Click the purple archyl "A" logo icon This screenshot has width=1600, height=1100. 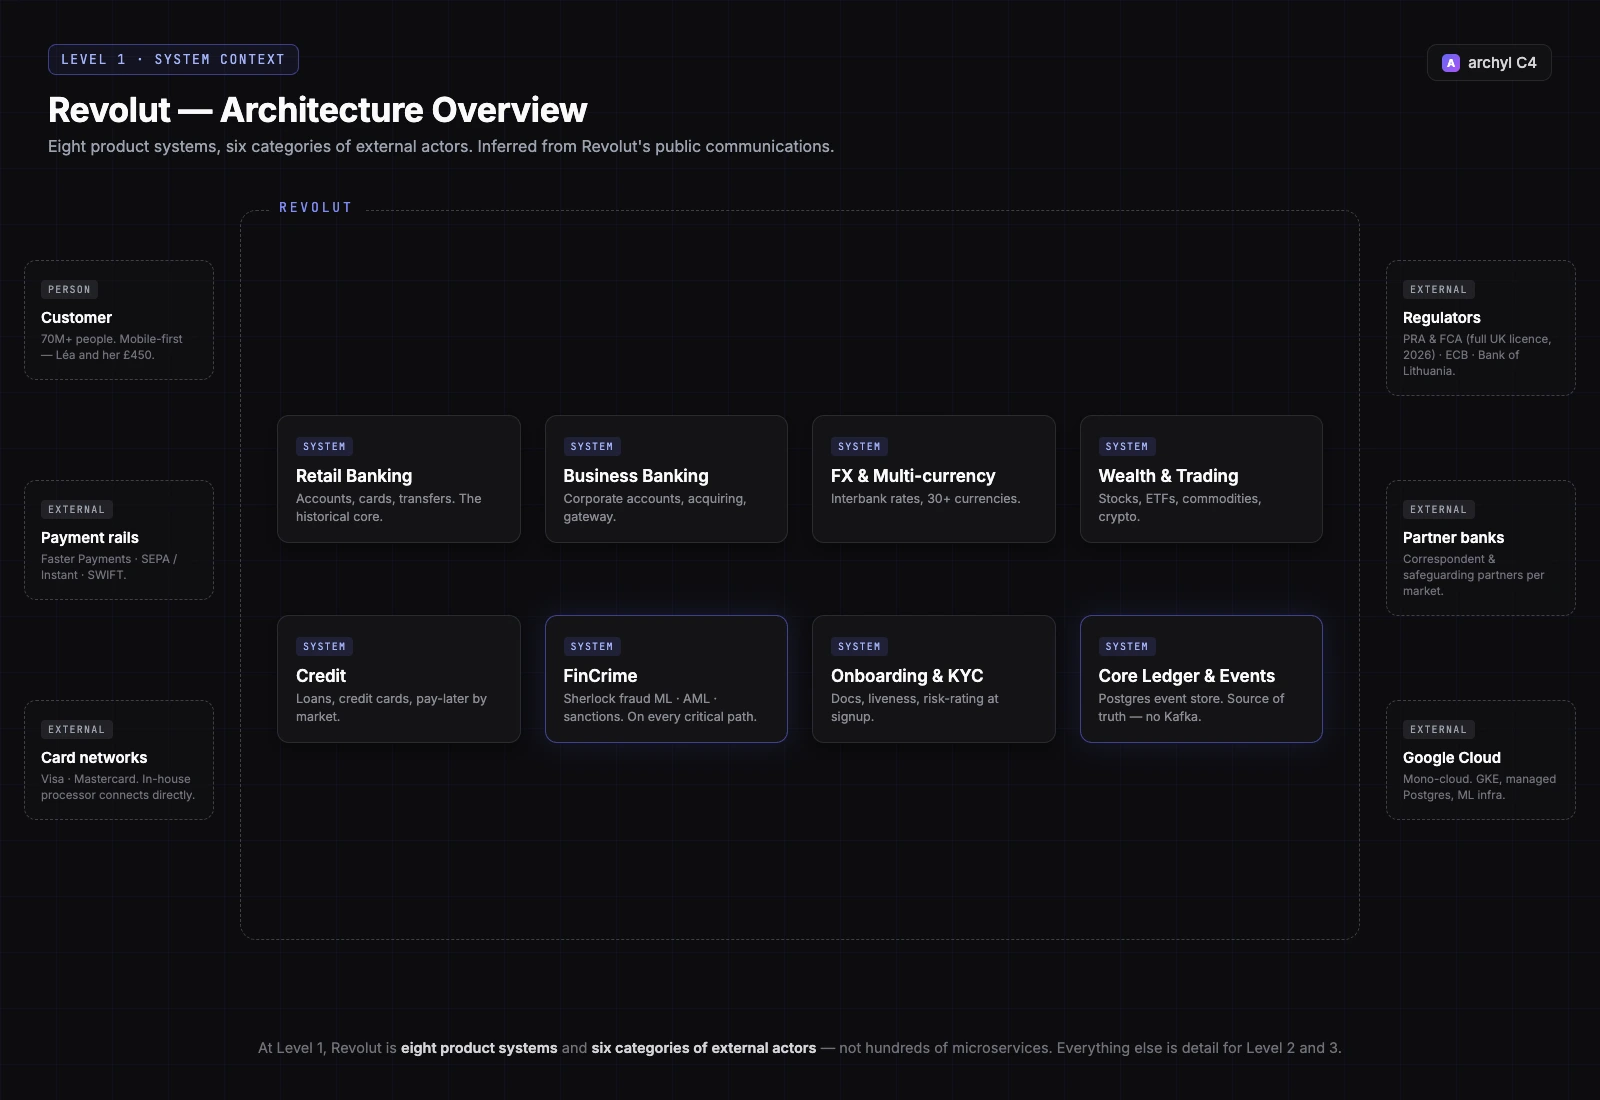tap(1451, 63)
